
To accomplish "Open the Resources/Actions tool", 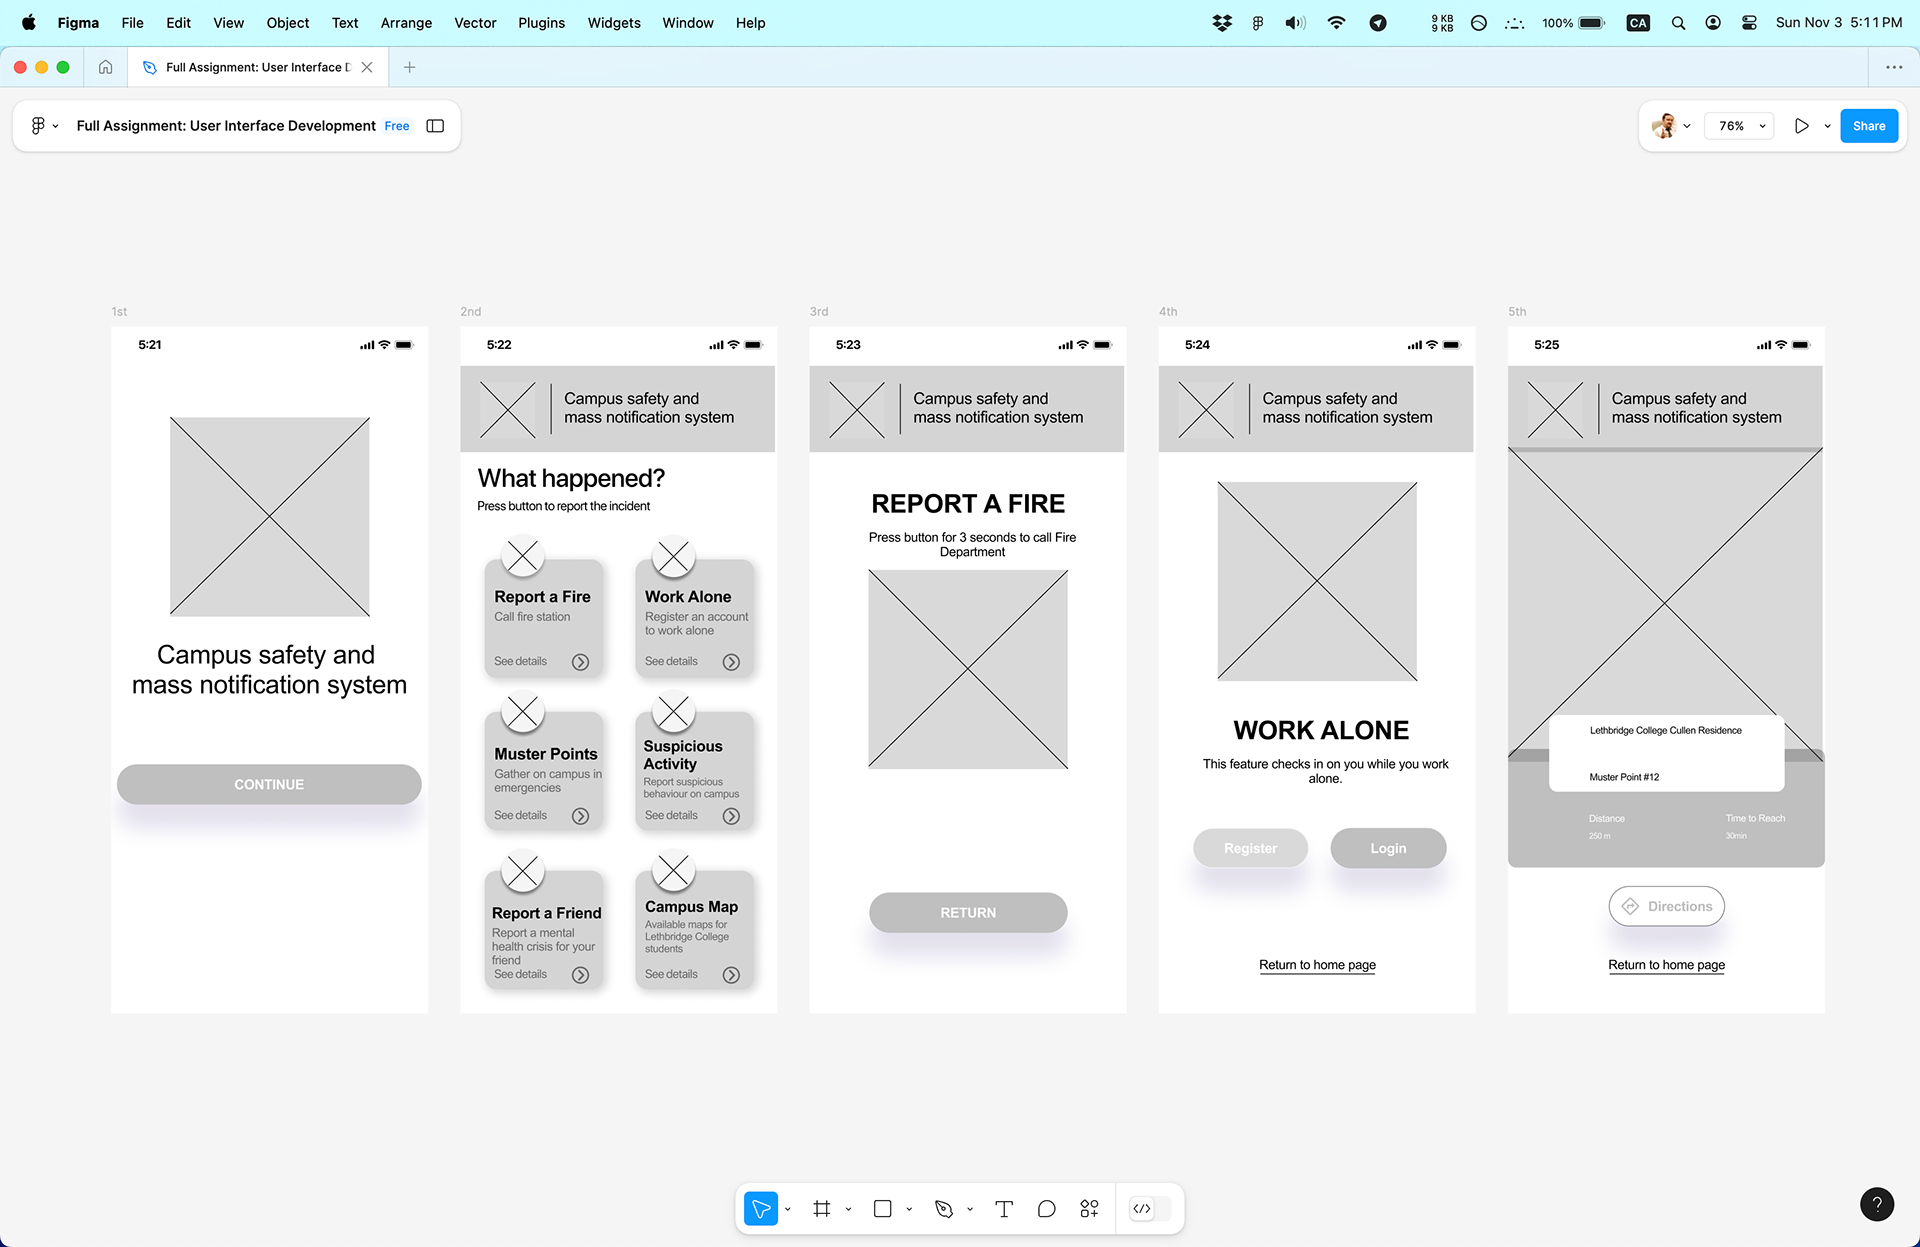I will pos(1089,1209).
